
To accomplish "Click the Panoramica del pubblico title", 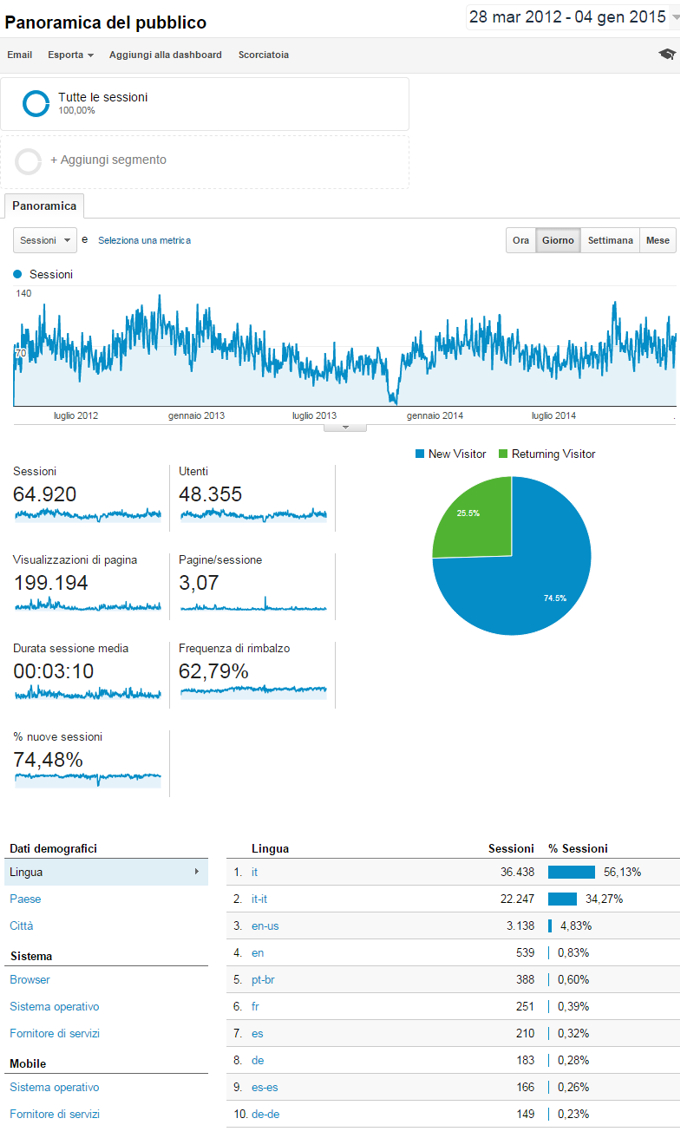I will 105,22.
